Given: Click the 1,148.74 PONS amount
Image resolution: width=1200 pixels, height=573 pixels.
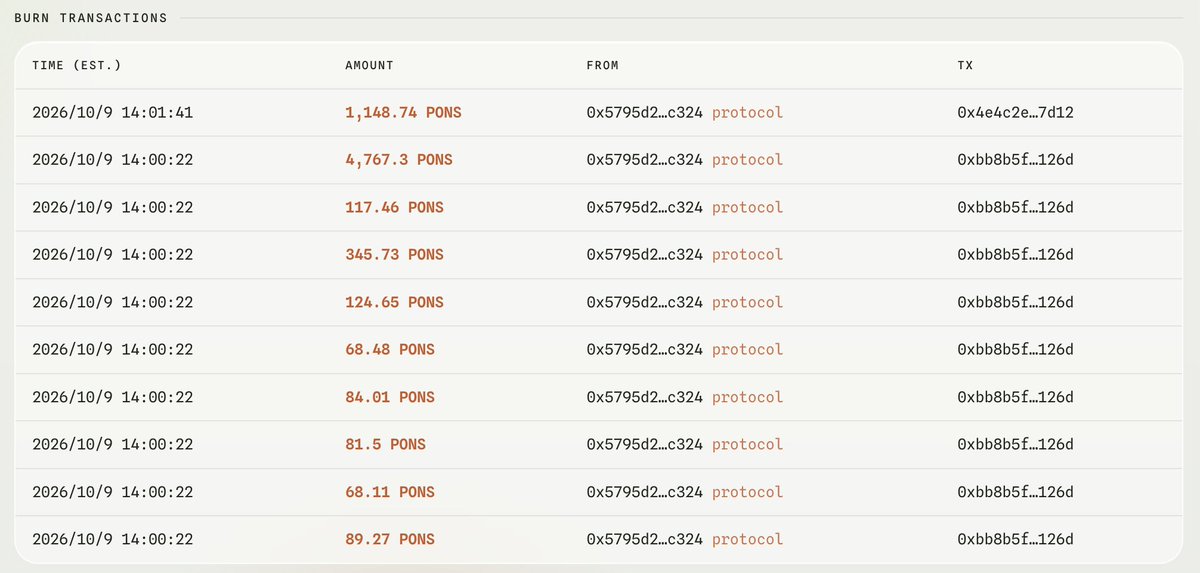Looking at the screenshot, I should [x=403, y=113].
